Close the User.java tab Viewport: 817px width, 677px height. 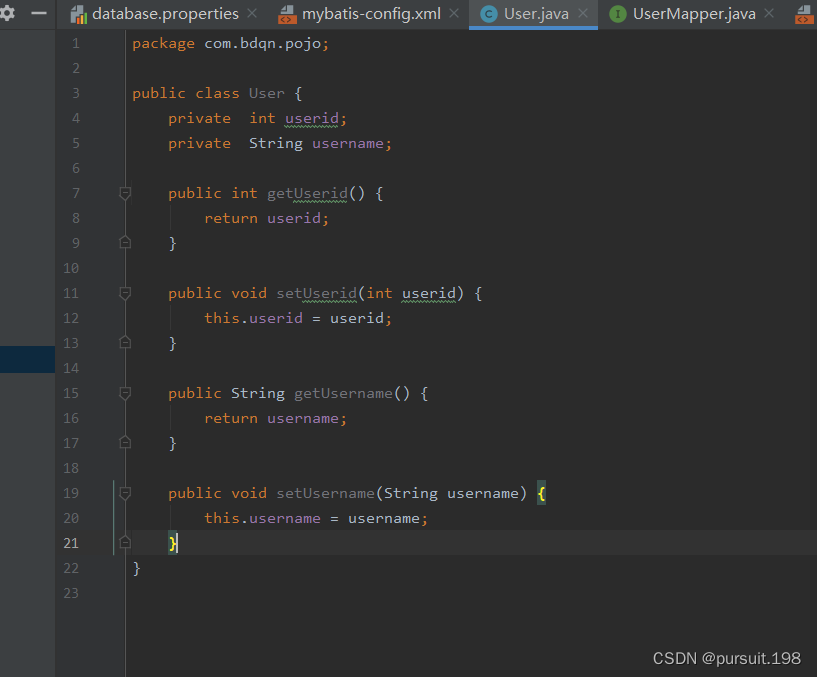[x=583, y=14]
